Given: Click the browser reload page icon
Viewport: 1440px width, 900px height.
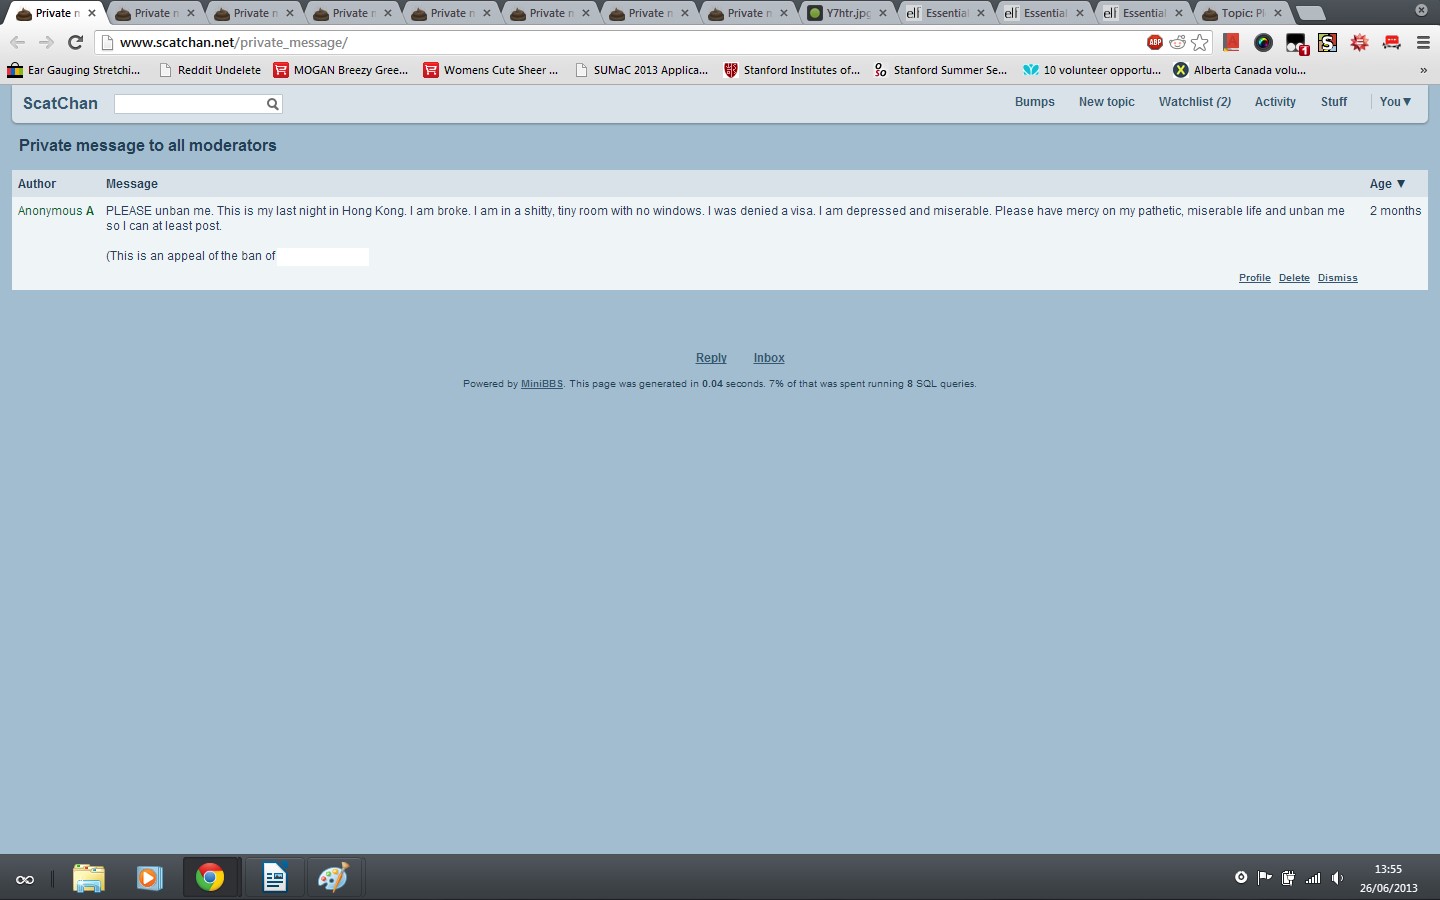Looking at the screenshot, I should (x=75, y=42).
